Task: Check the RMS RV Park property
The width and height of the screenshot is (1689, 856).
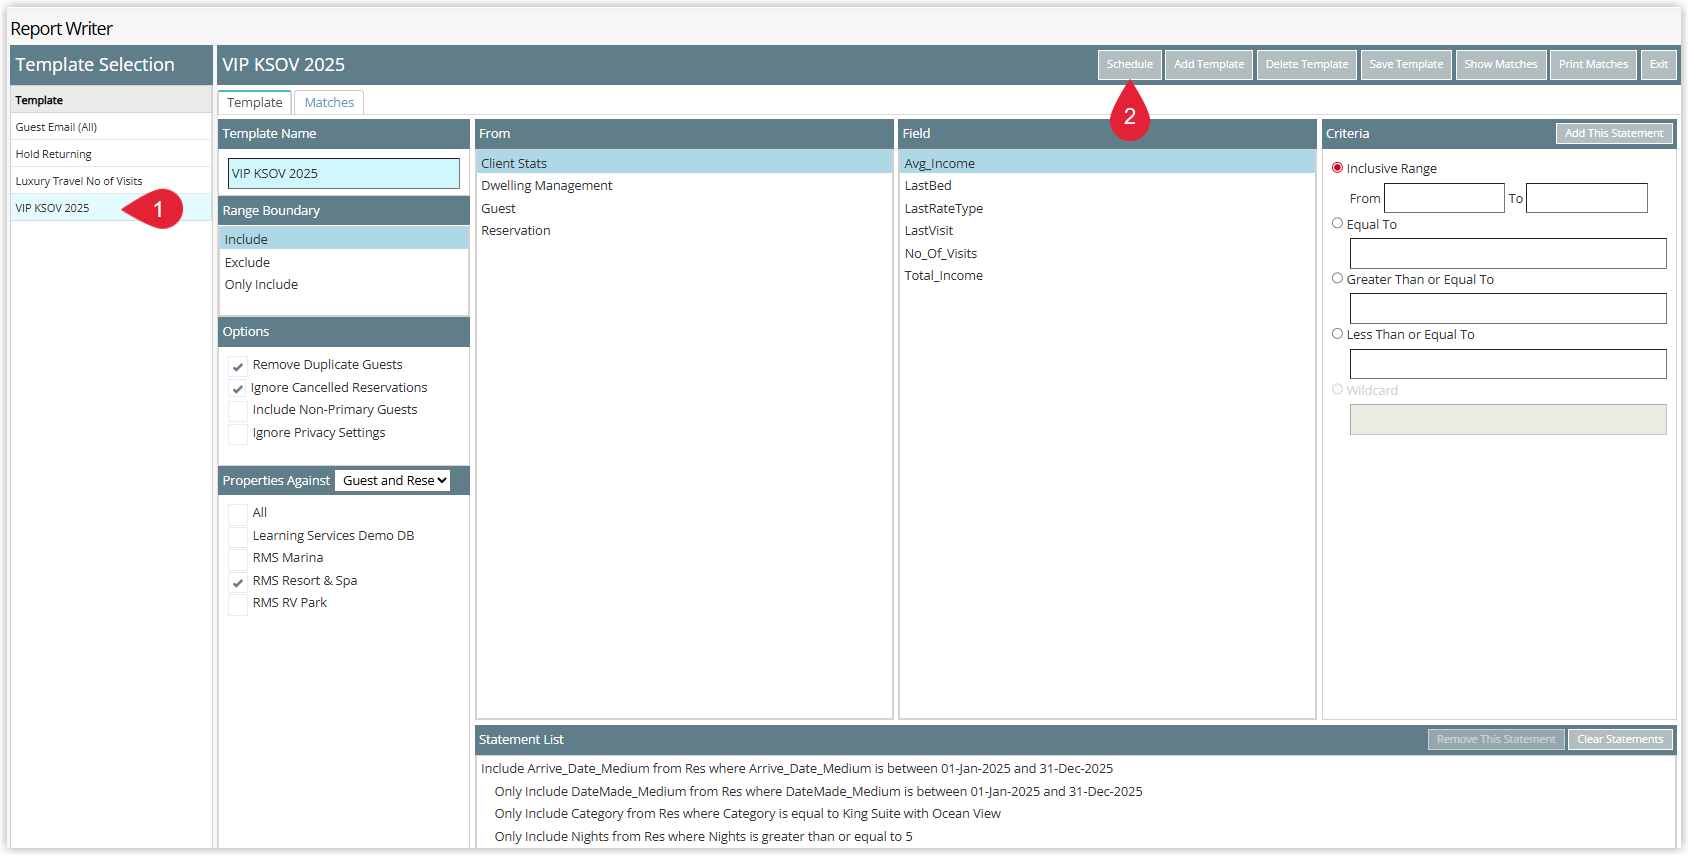Action: [238, 604]
